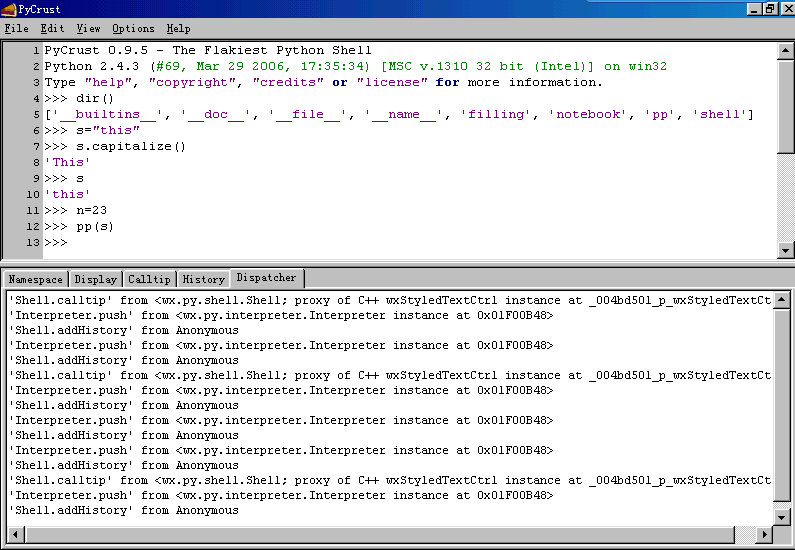Open the View menu
This screenshot has height=550, width=795.
88,29
